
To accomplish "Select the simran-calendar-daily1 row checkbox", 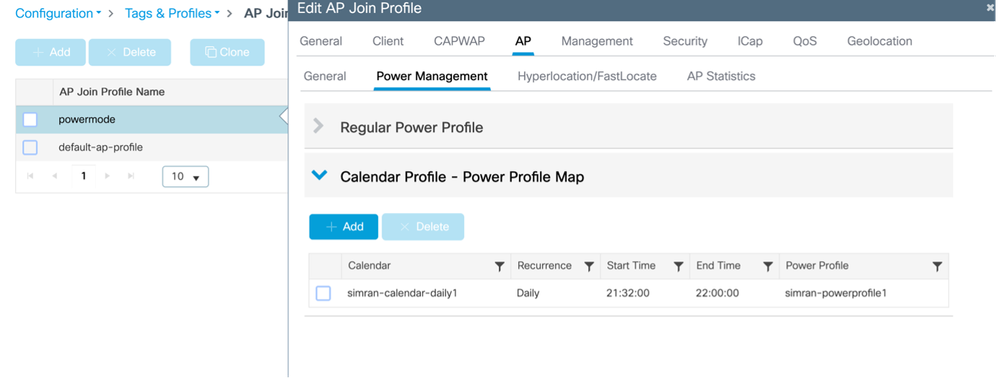I will tap(324, 294).
